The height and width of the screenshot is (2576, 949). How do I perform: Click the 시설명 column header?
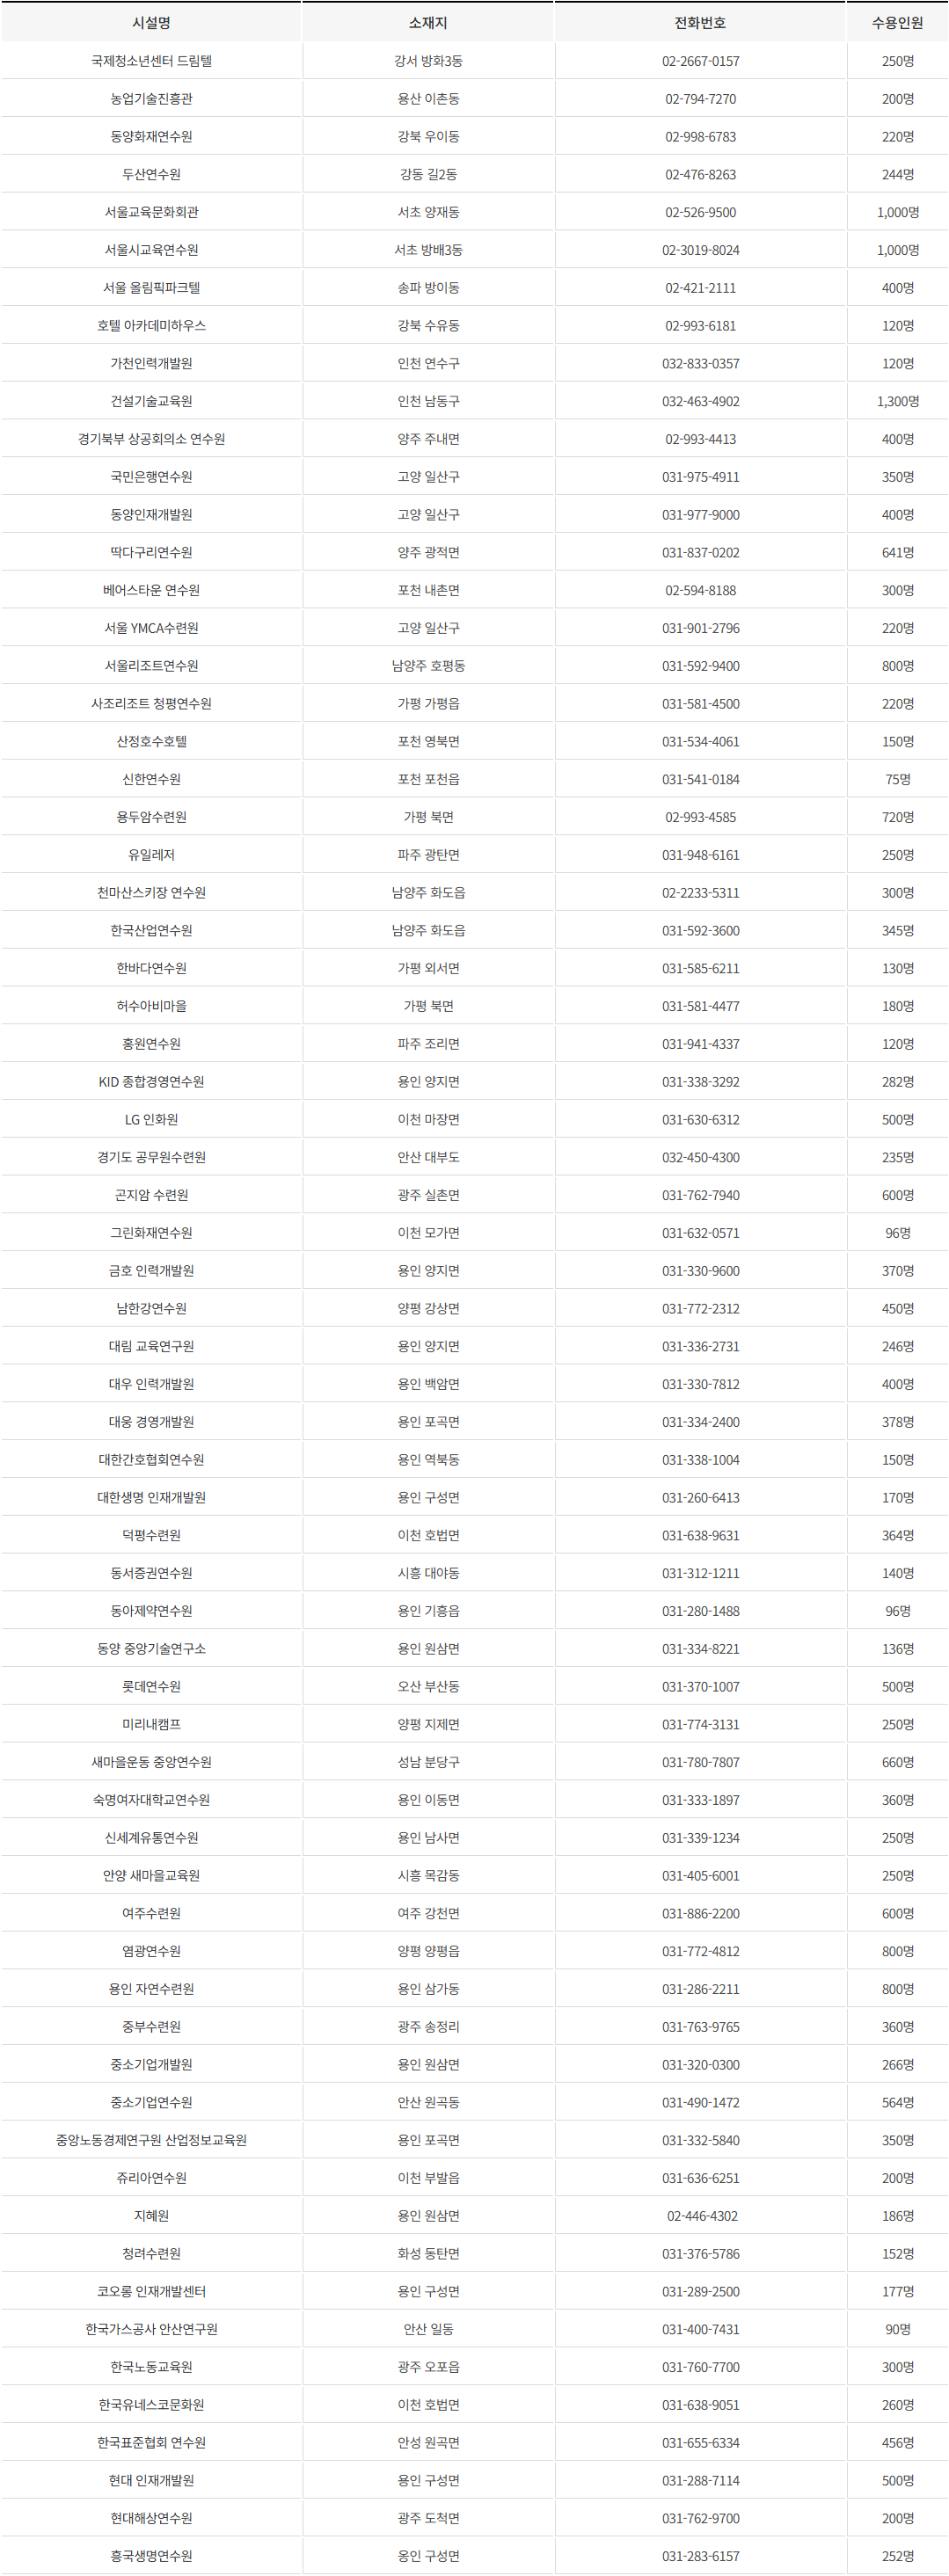point(151,23)
